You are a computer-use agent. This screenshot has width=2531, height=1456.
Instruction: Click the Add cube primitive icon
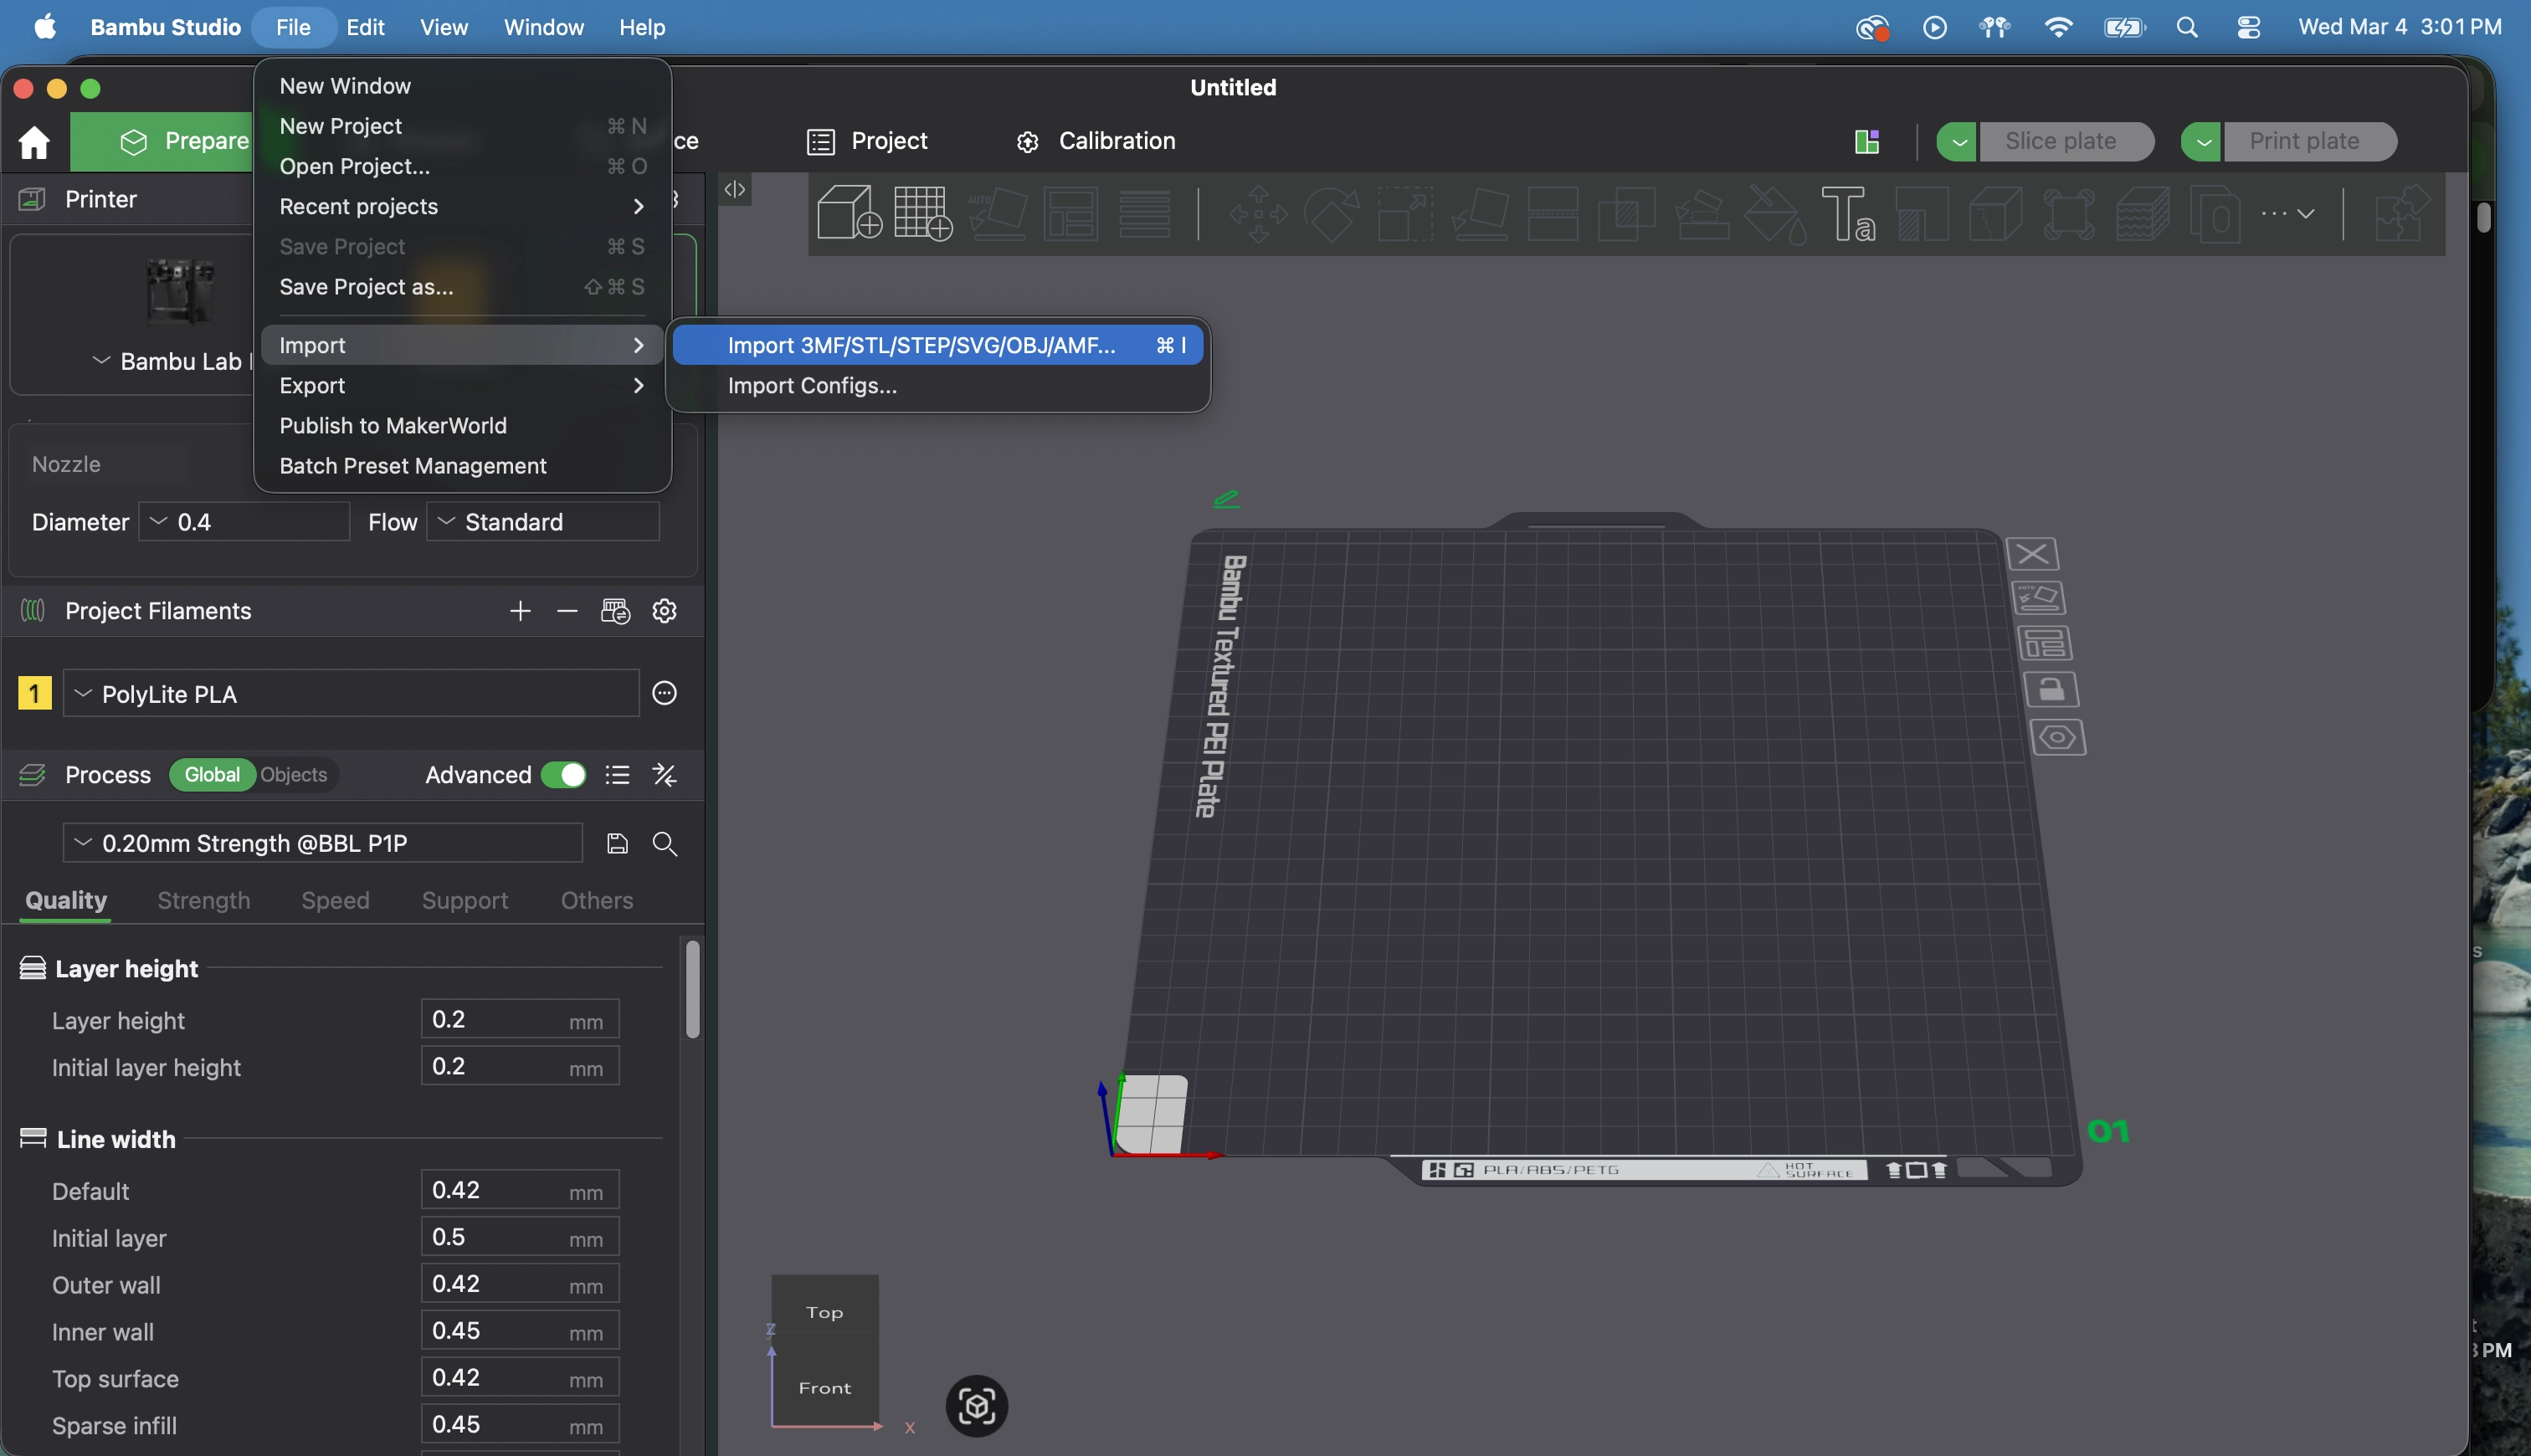click(x=848, y=212)
